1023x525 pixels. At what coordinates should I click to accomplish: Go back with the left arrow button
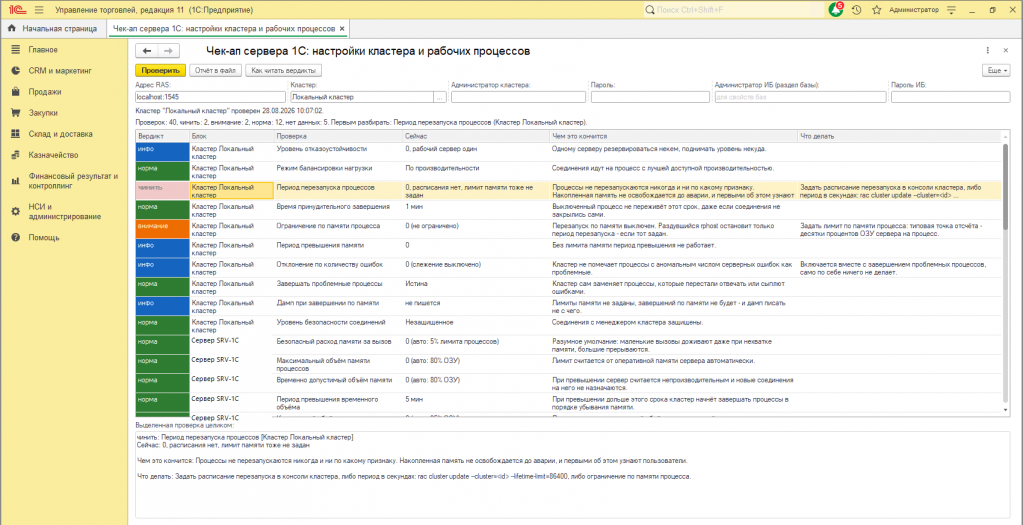coord(147,51)
